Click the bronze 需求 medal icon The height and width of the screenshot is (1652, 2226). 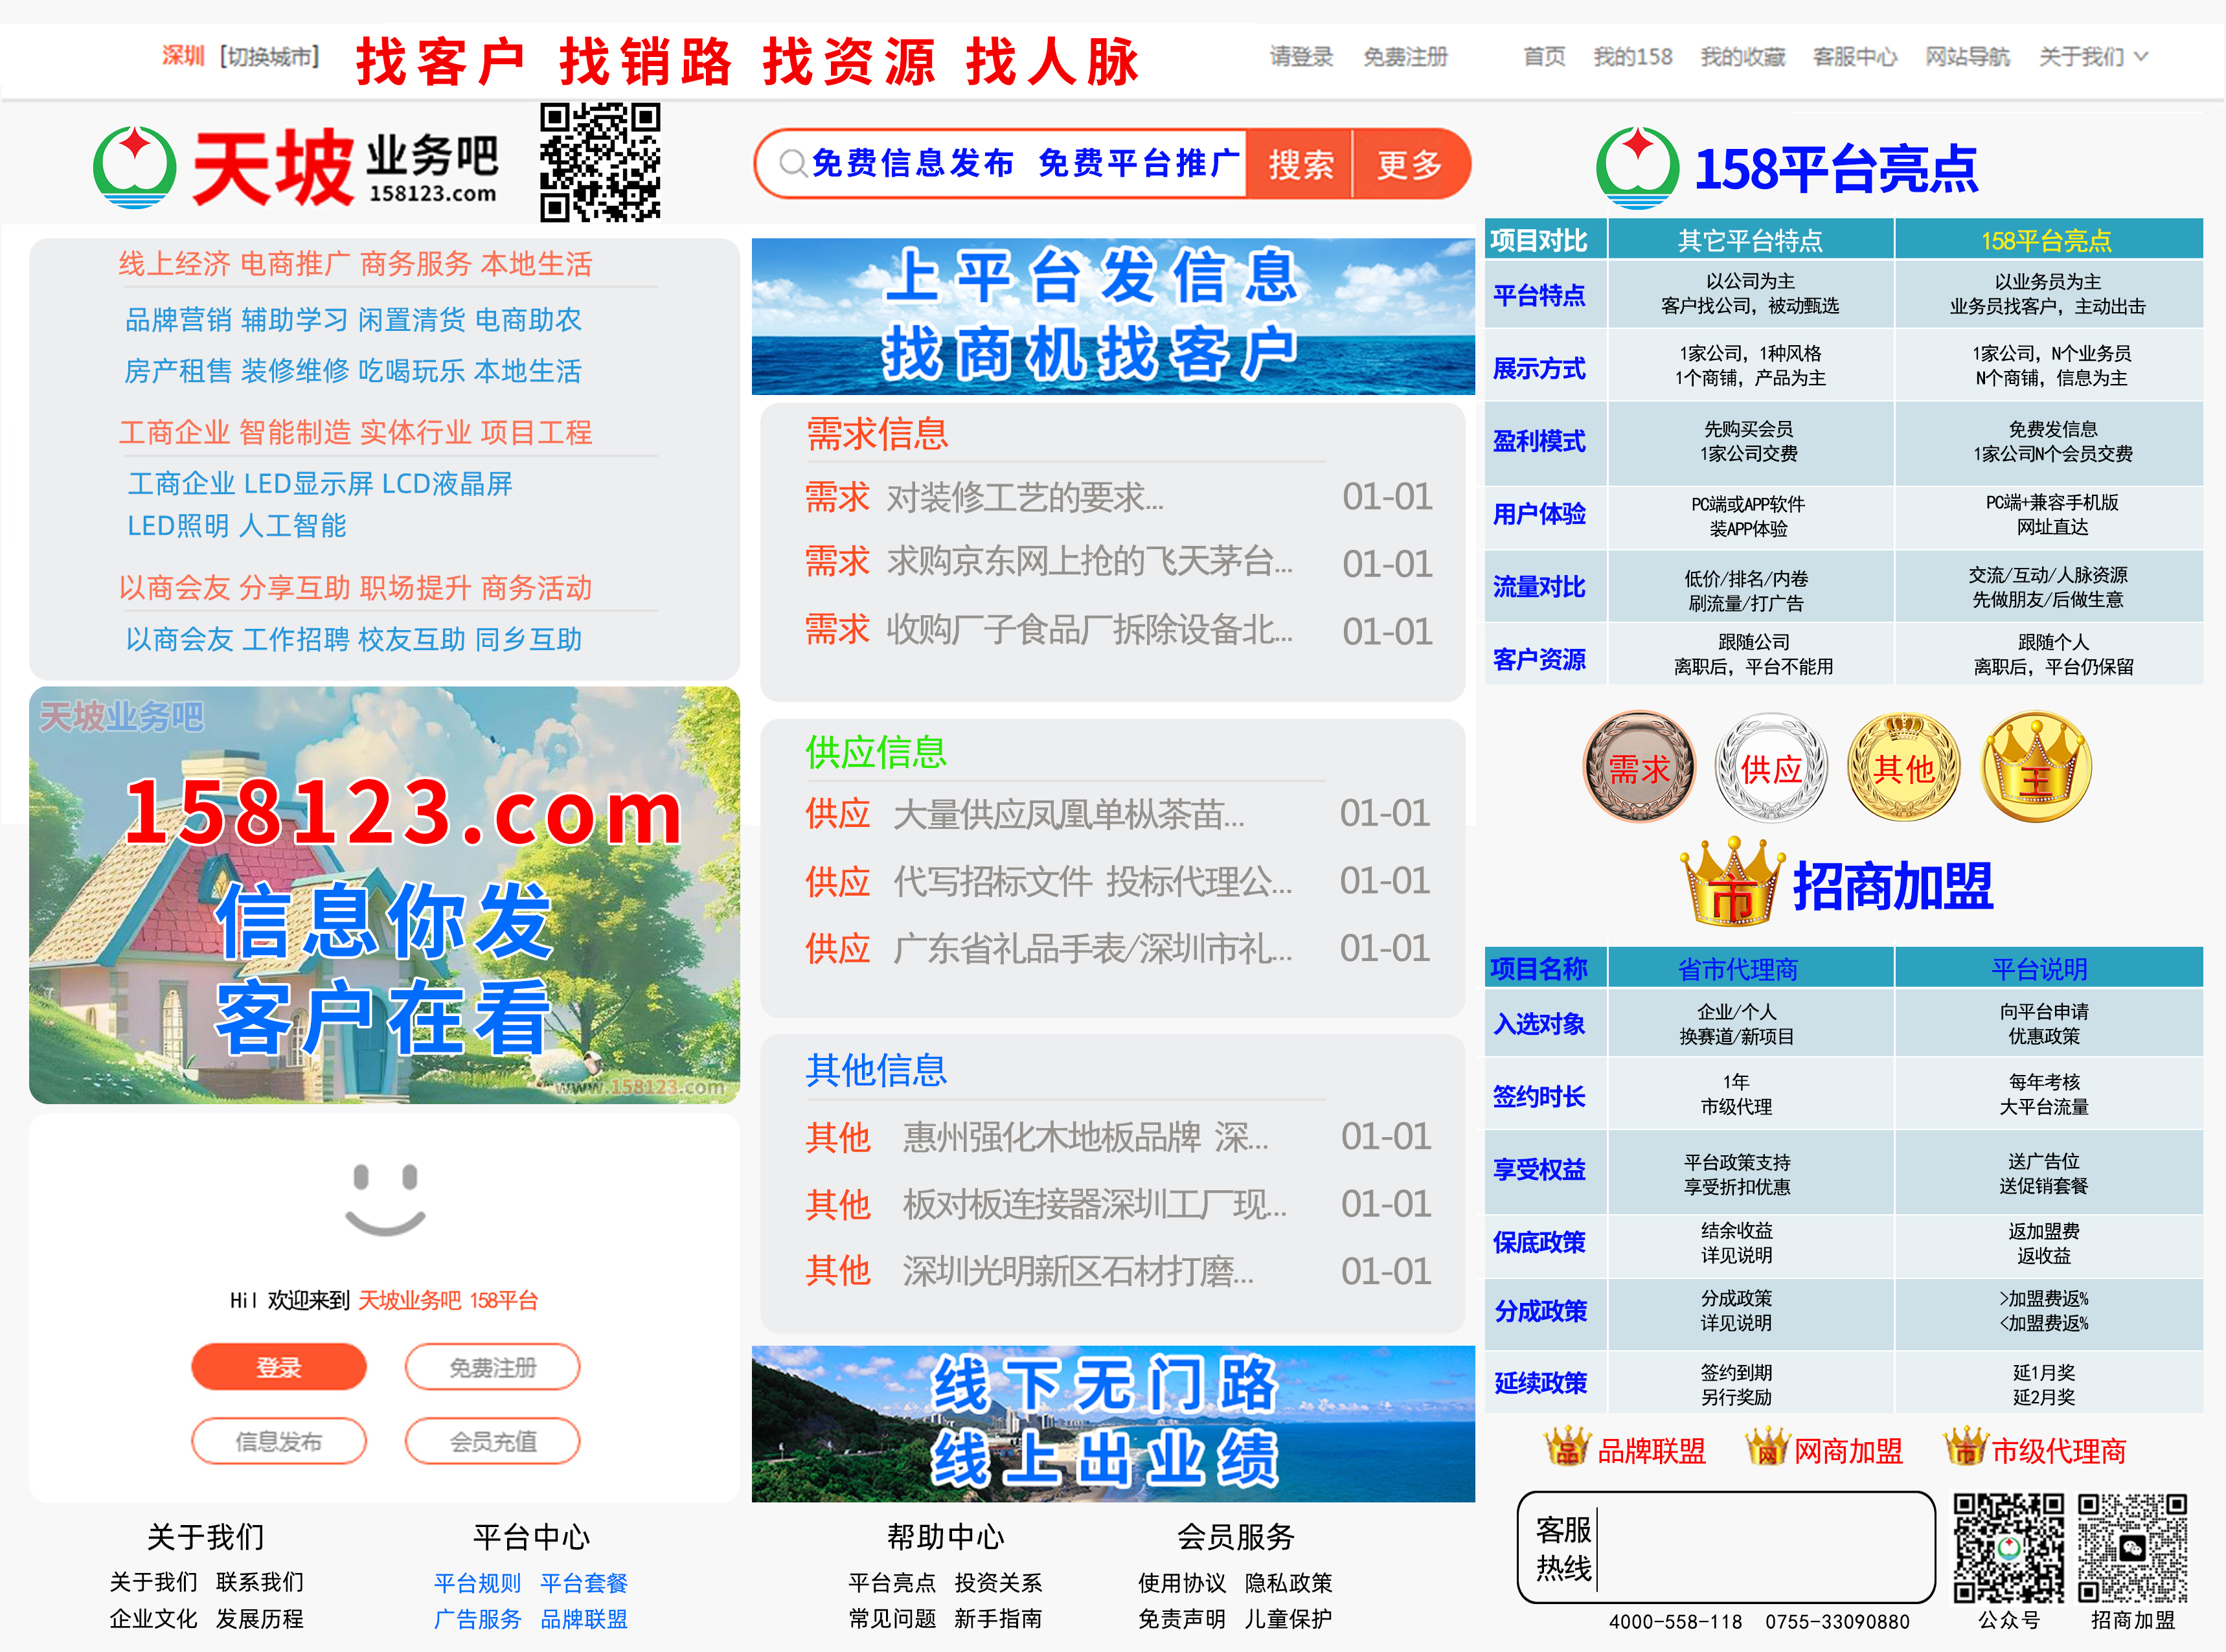coord(1639,768)
